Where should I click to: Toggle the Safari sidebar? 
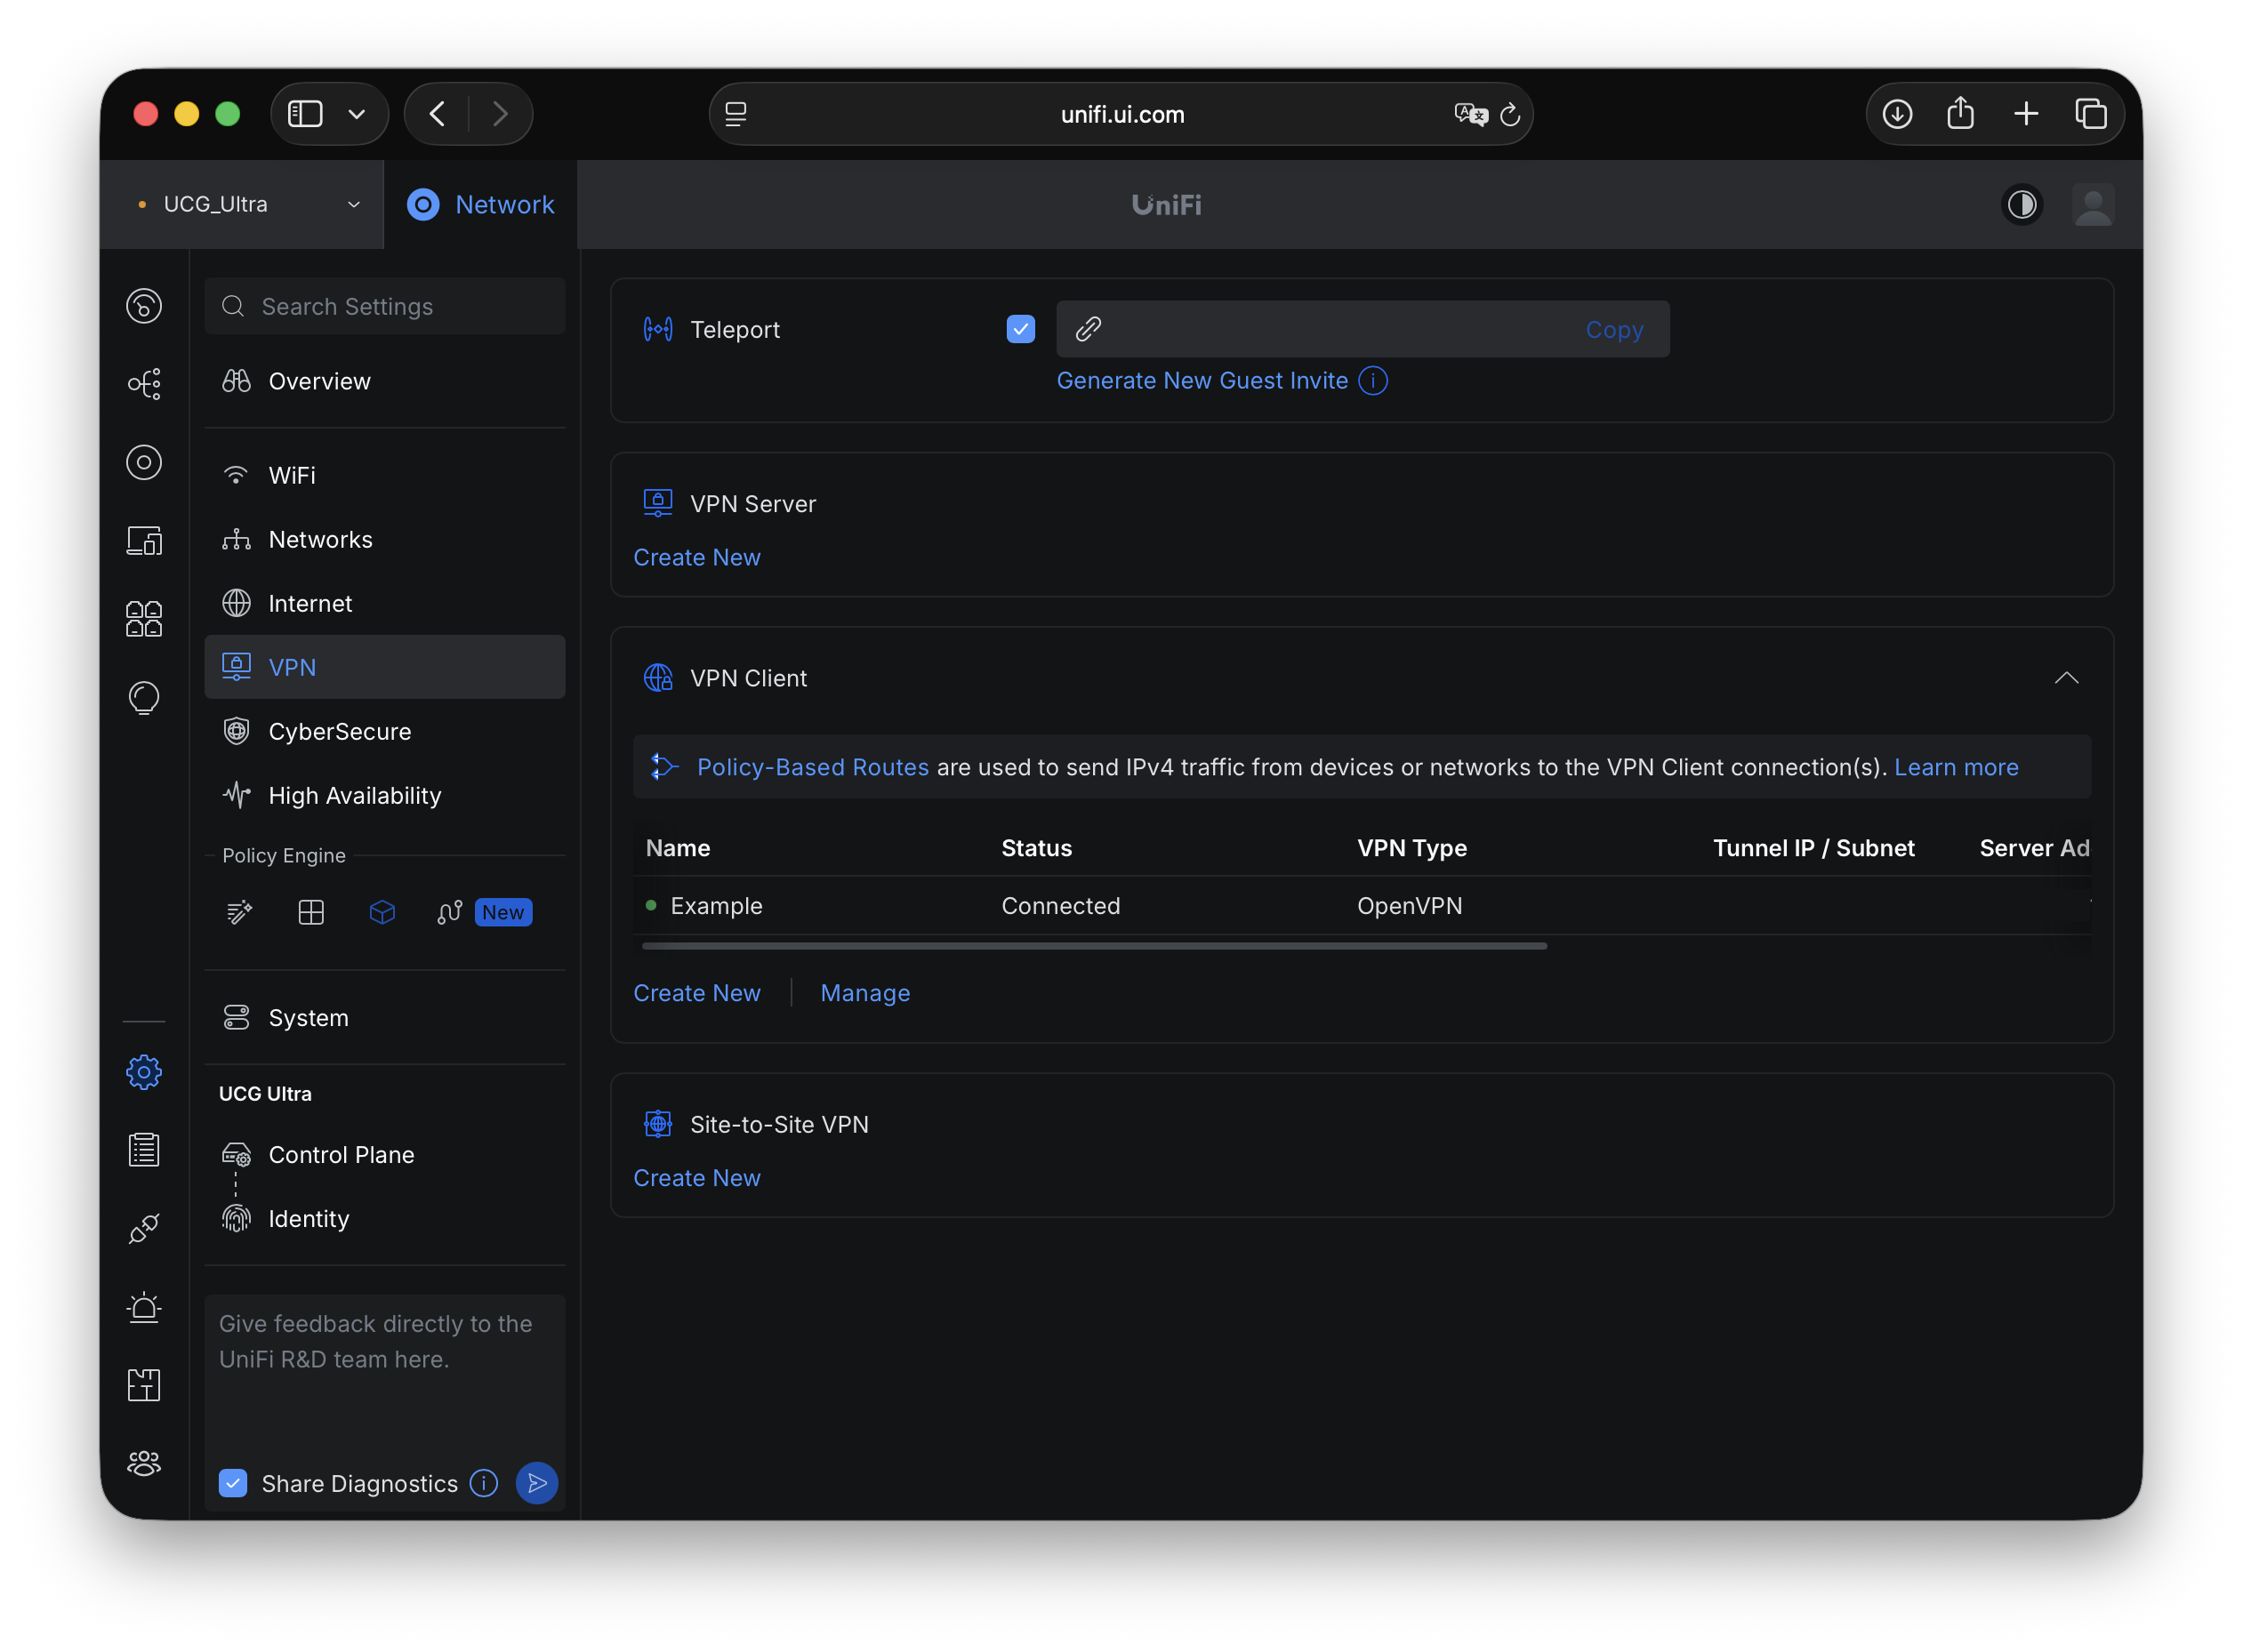(x=305, y=114)
